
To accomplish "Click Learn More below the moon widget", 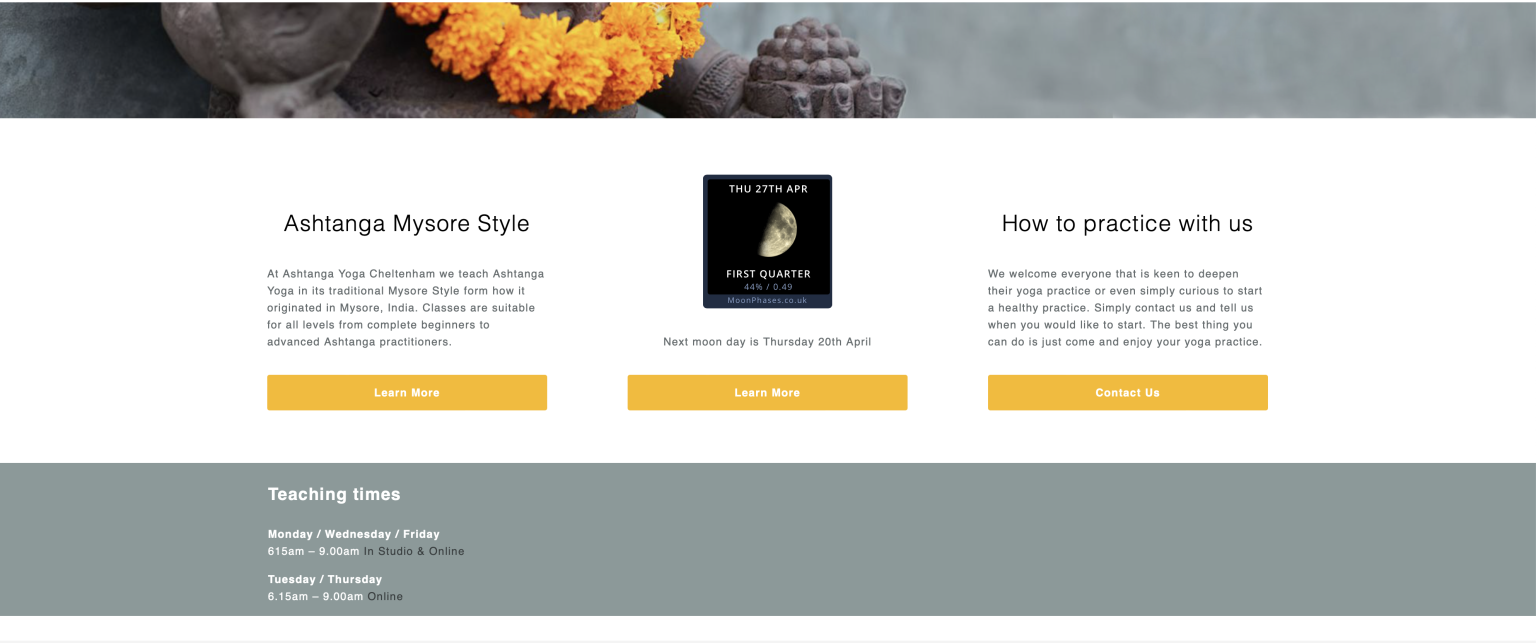I will [767, 393].
